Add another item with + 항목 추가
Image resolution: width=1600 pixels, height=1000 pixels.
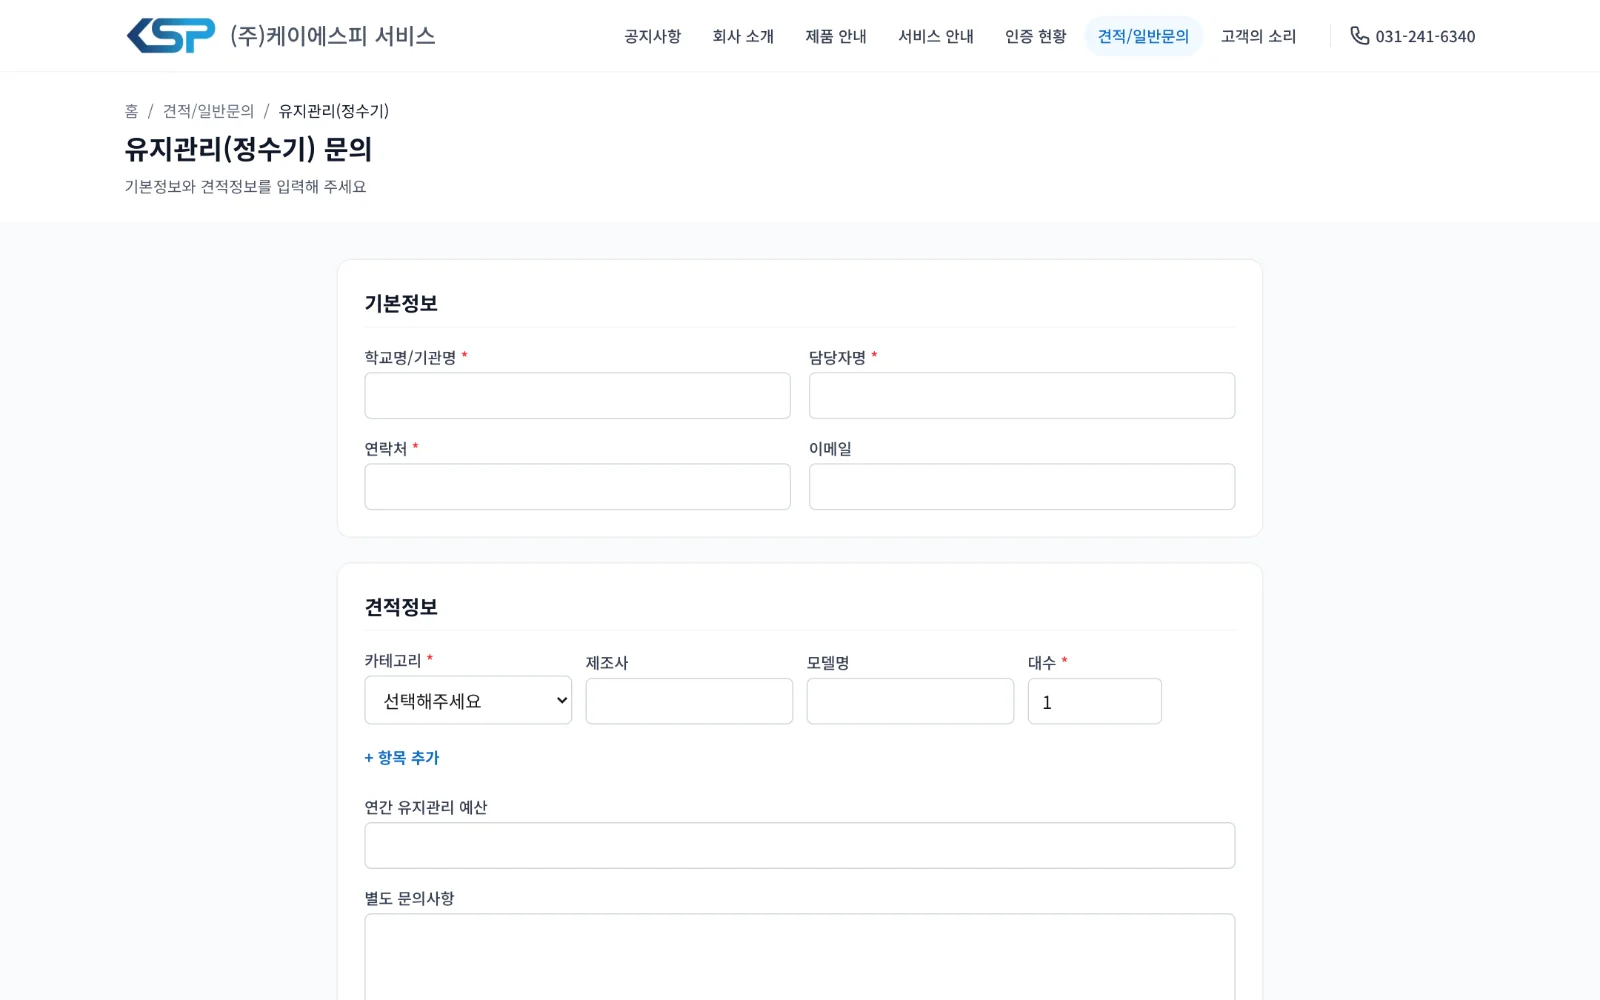(402, 758)
